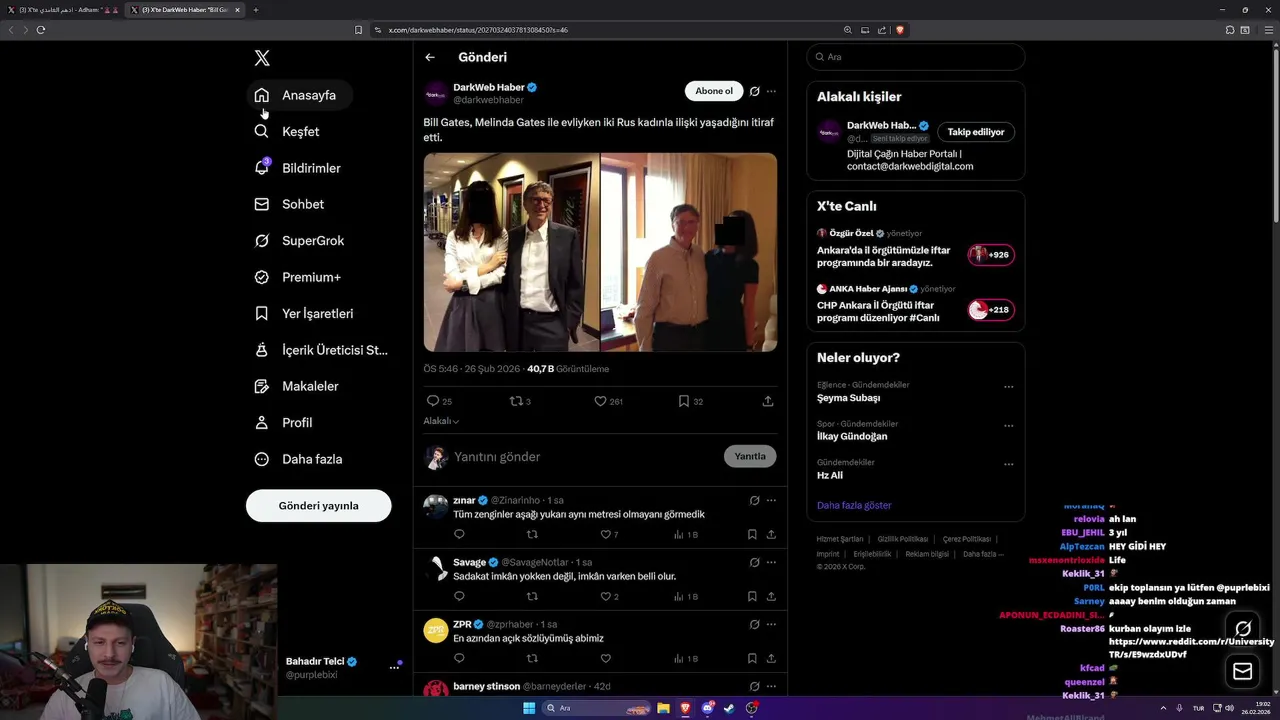The image size is (1280, 720).
Task: Open more options on ZPR's reply
Action: tap(771, 624)
